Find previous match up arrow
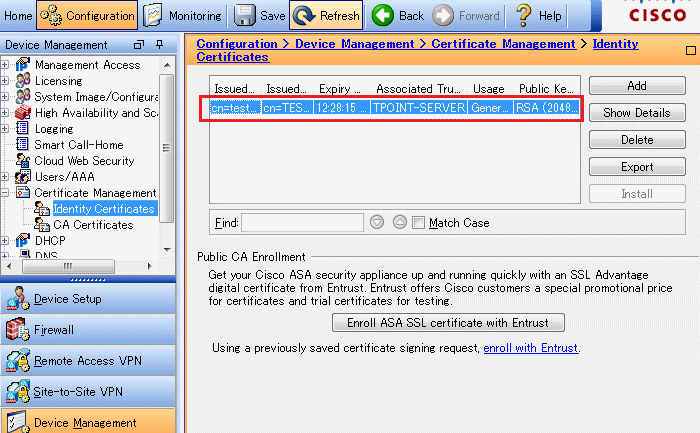 click(400, 222)
